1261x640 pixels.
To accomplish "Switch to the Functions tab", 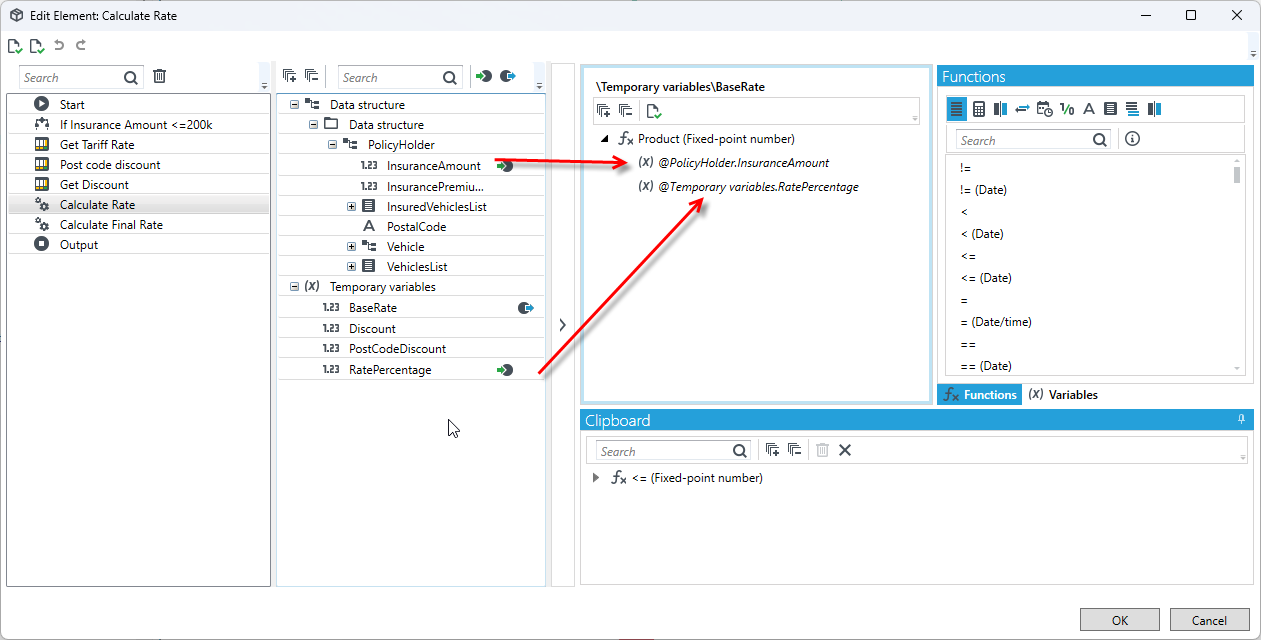I will click(979, 395).
